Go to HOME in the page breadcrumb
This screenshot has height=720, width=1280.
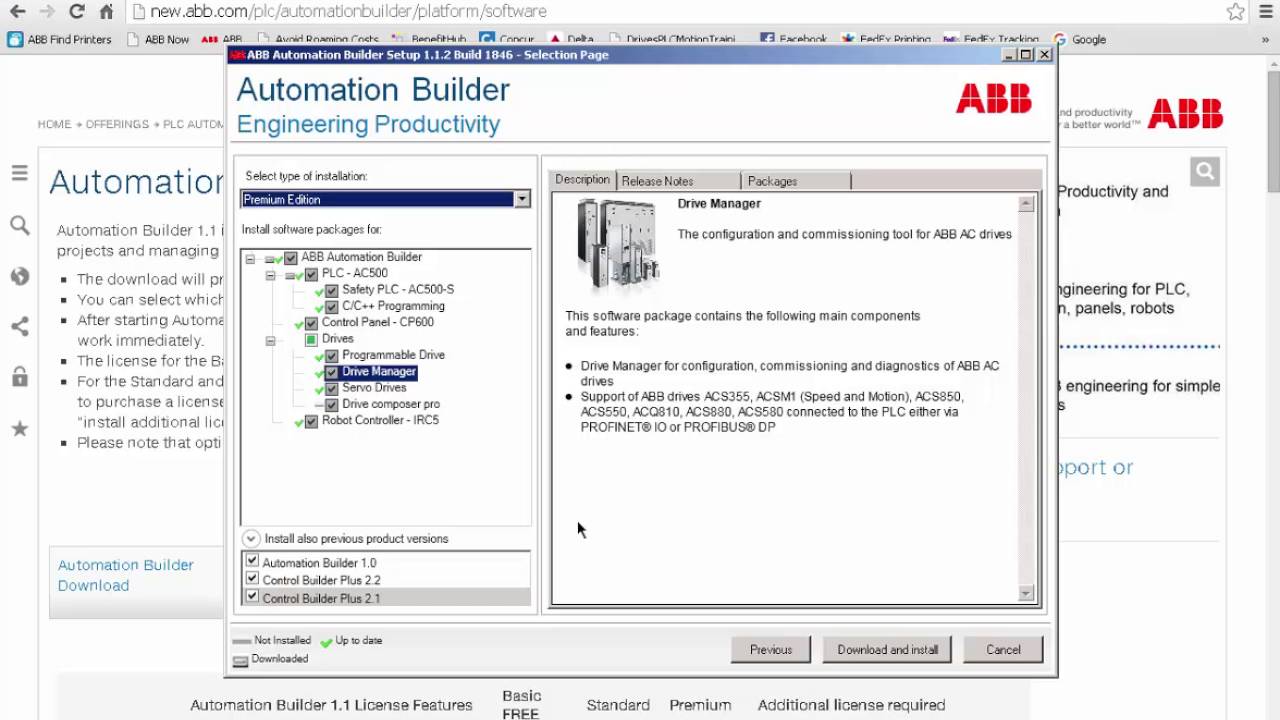[x=54, y=124]
